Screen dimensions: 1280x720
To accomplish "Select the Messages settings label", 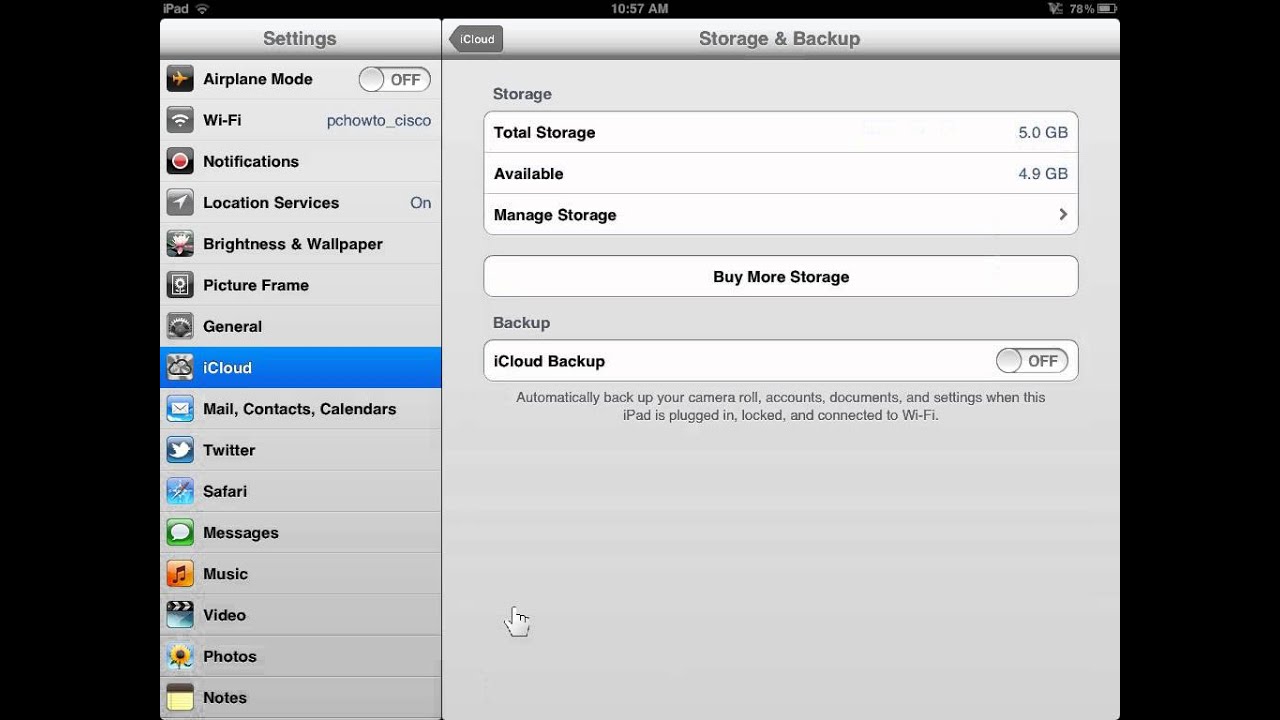I will 241,533.
